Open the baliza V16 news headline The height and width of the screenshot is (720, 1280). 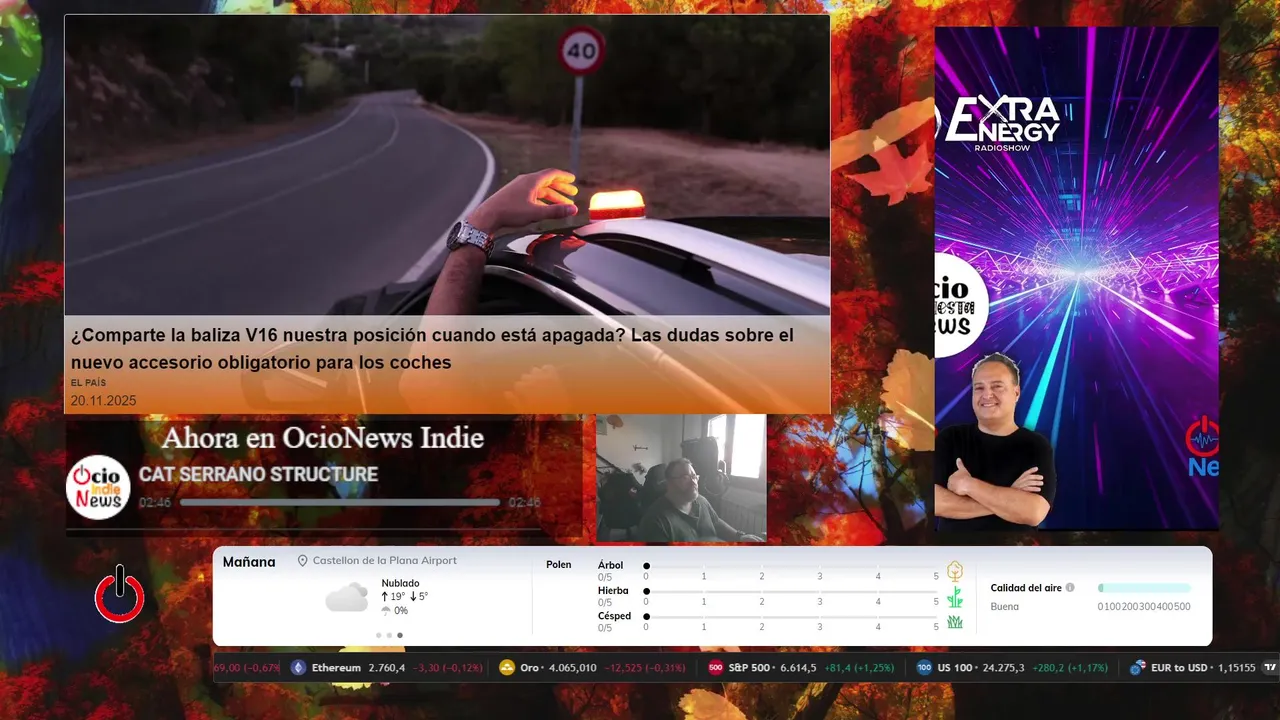pyautogui.click(x=433, y=349)
